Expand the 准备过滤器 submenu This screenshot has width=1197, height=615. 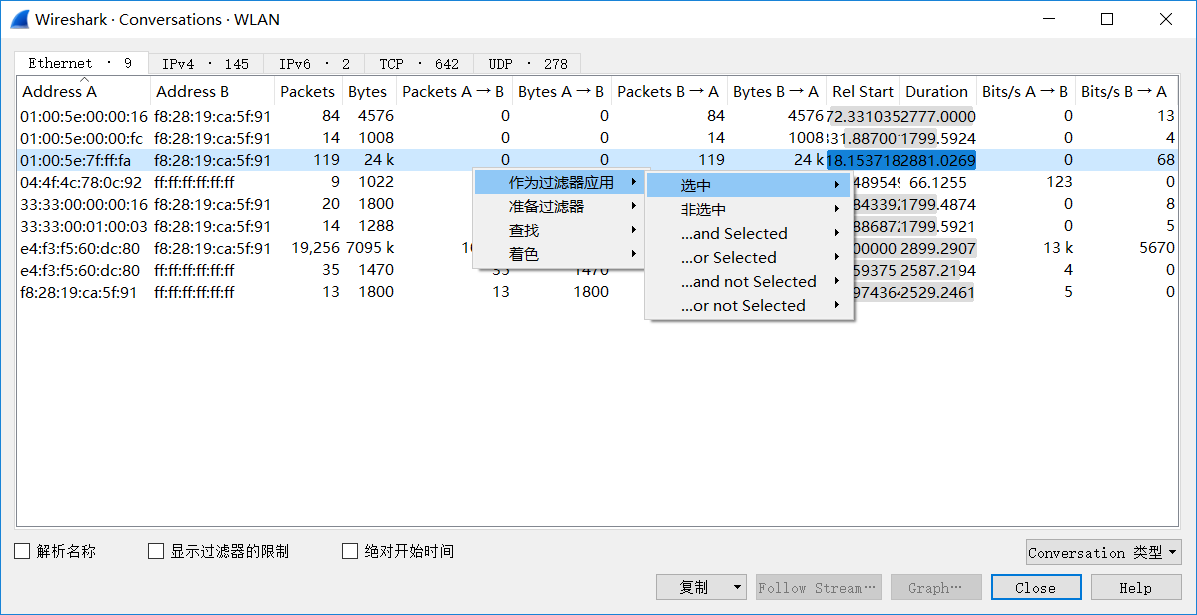pos(561,206)
